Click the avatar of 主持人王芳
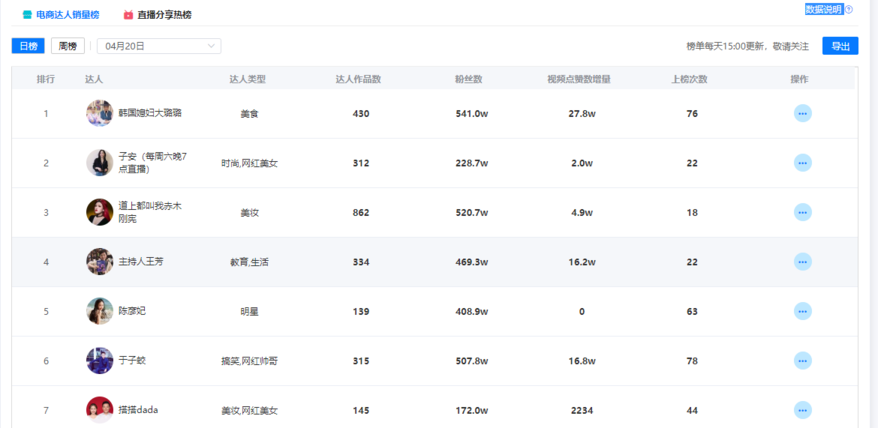878x428 pixels. [x=99, y=262]
